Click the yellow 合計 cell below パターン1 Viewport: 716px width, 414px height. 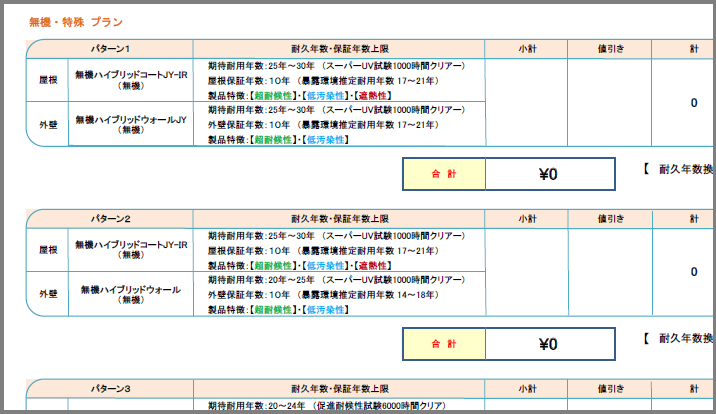(x=443, y=174)
